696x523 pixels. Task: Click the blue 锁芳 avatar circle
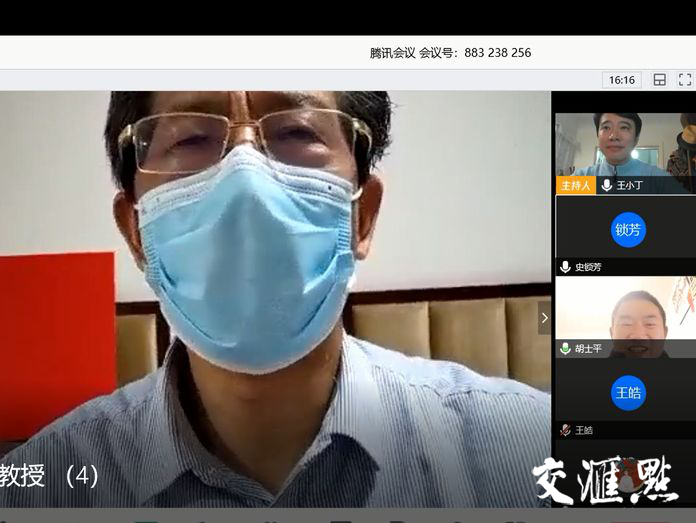[628, 230]
